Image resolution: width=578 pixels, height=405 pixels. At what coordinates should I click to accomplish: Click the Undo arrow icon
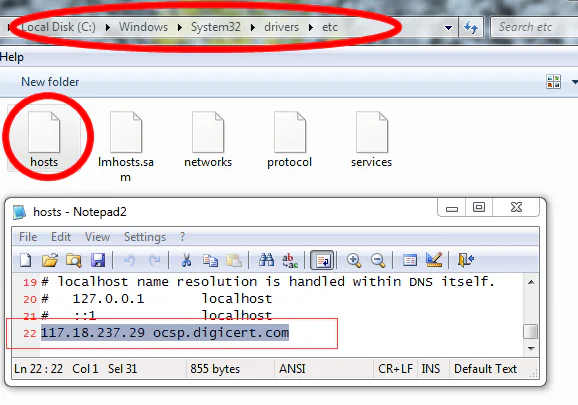129,261
